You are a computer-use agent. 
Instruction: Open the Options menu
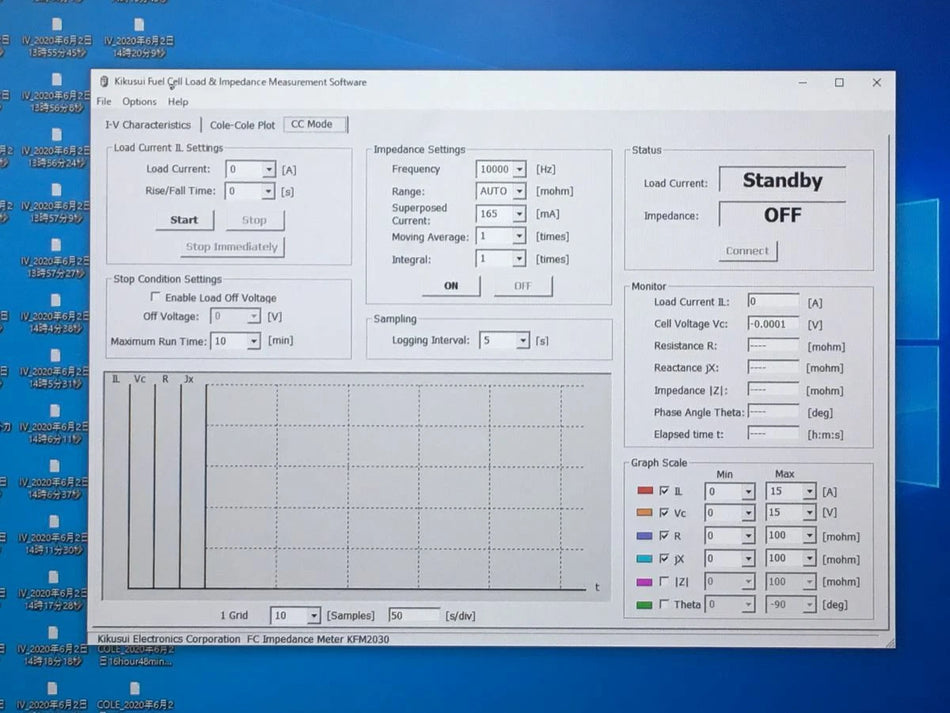[139, 102]
